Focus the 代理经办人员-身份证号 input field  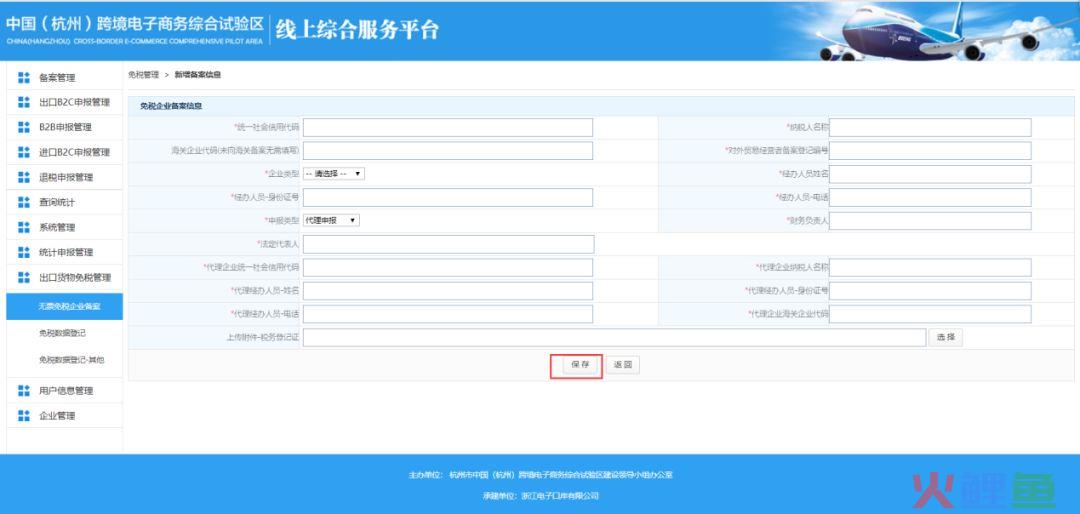tap(931, 291)
